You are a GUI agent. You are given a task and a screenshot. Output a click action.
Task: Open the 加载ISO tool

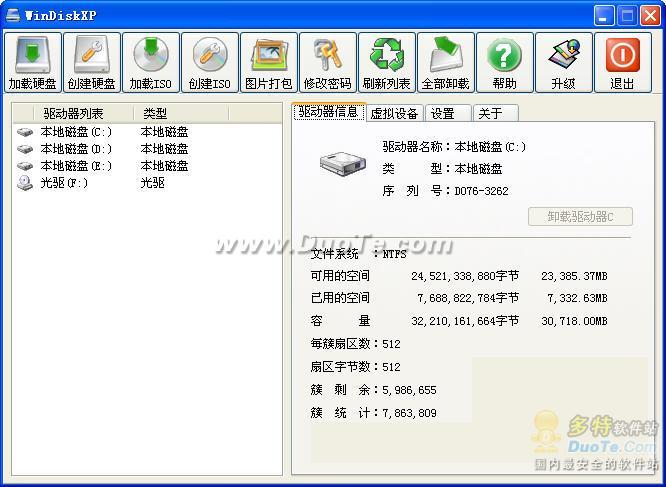(x=151, y=62)
